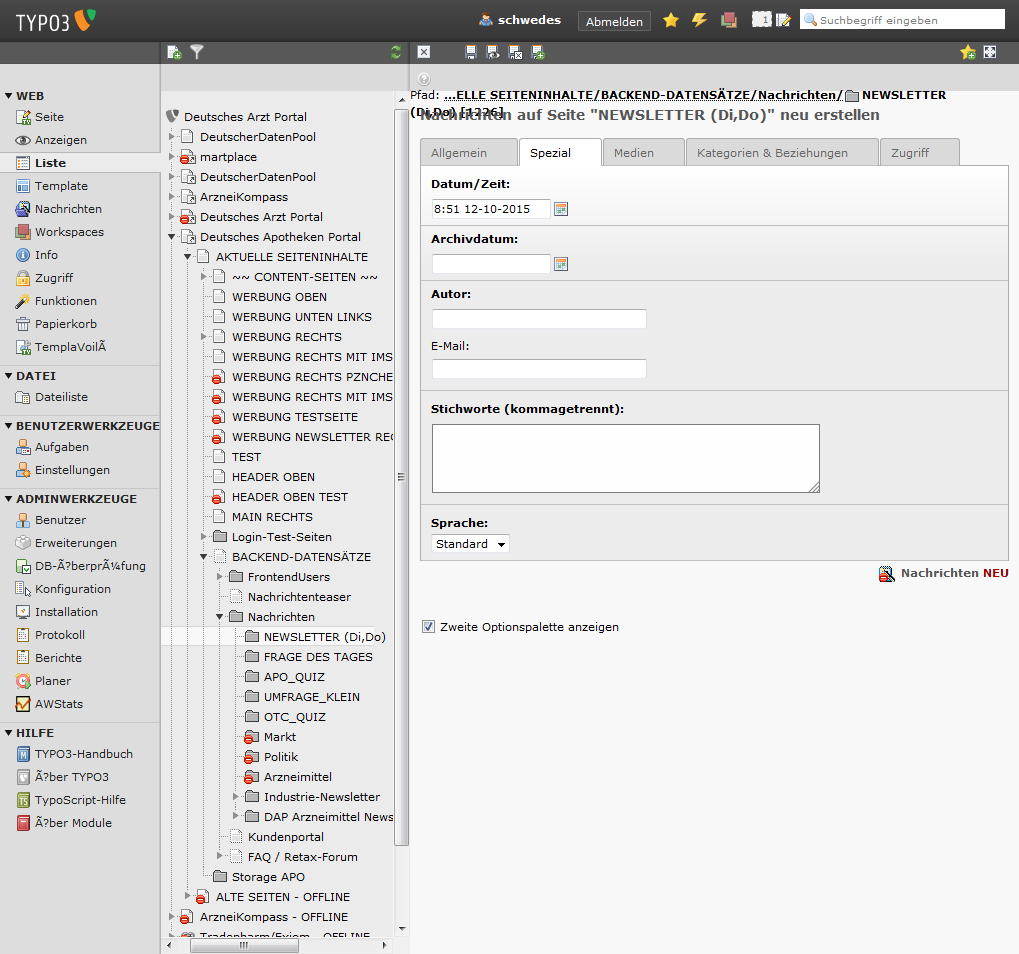Refresh the page tree with green arrows
The width and height of the screenshot is (1019, 954).
point(396,52)
